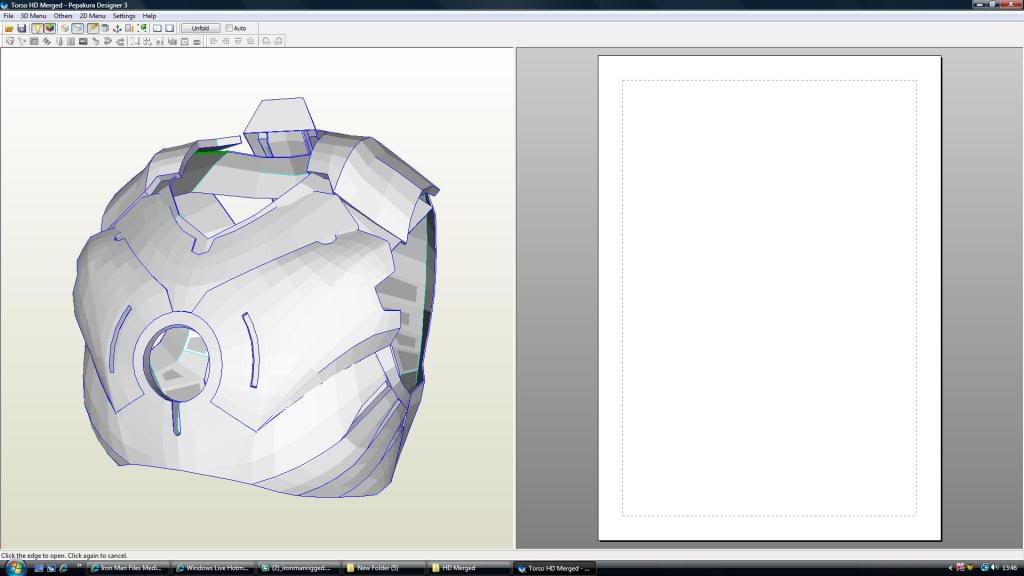This screenshot has height=576, width=1024.
Task: Click the anchor icon in toolbar
Action: tap(118, 28)
